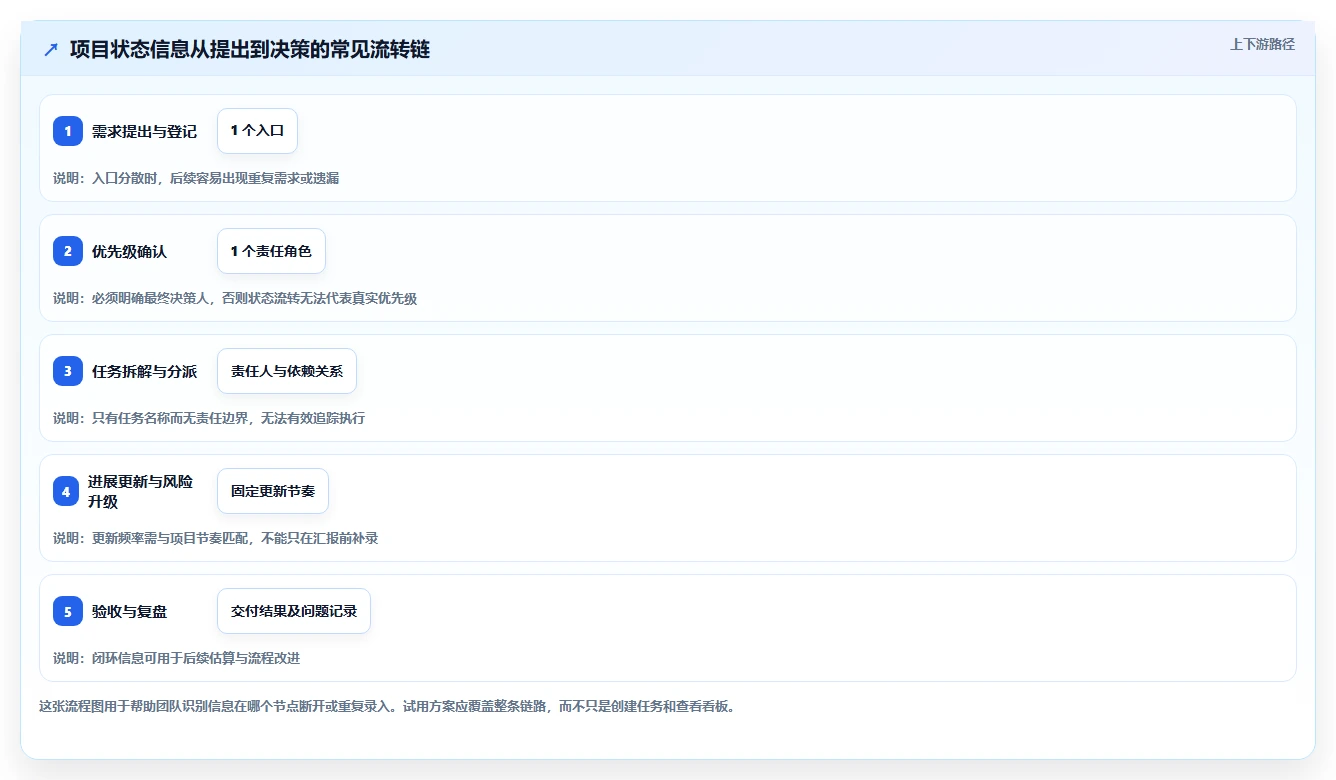Screen dimensions: 1336x780
Task: Click the step name '需求提出与登记'
Action: (144, 131)
